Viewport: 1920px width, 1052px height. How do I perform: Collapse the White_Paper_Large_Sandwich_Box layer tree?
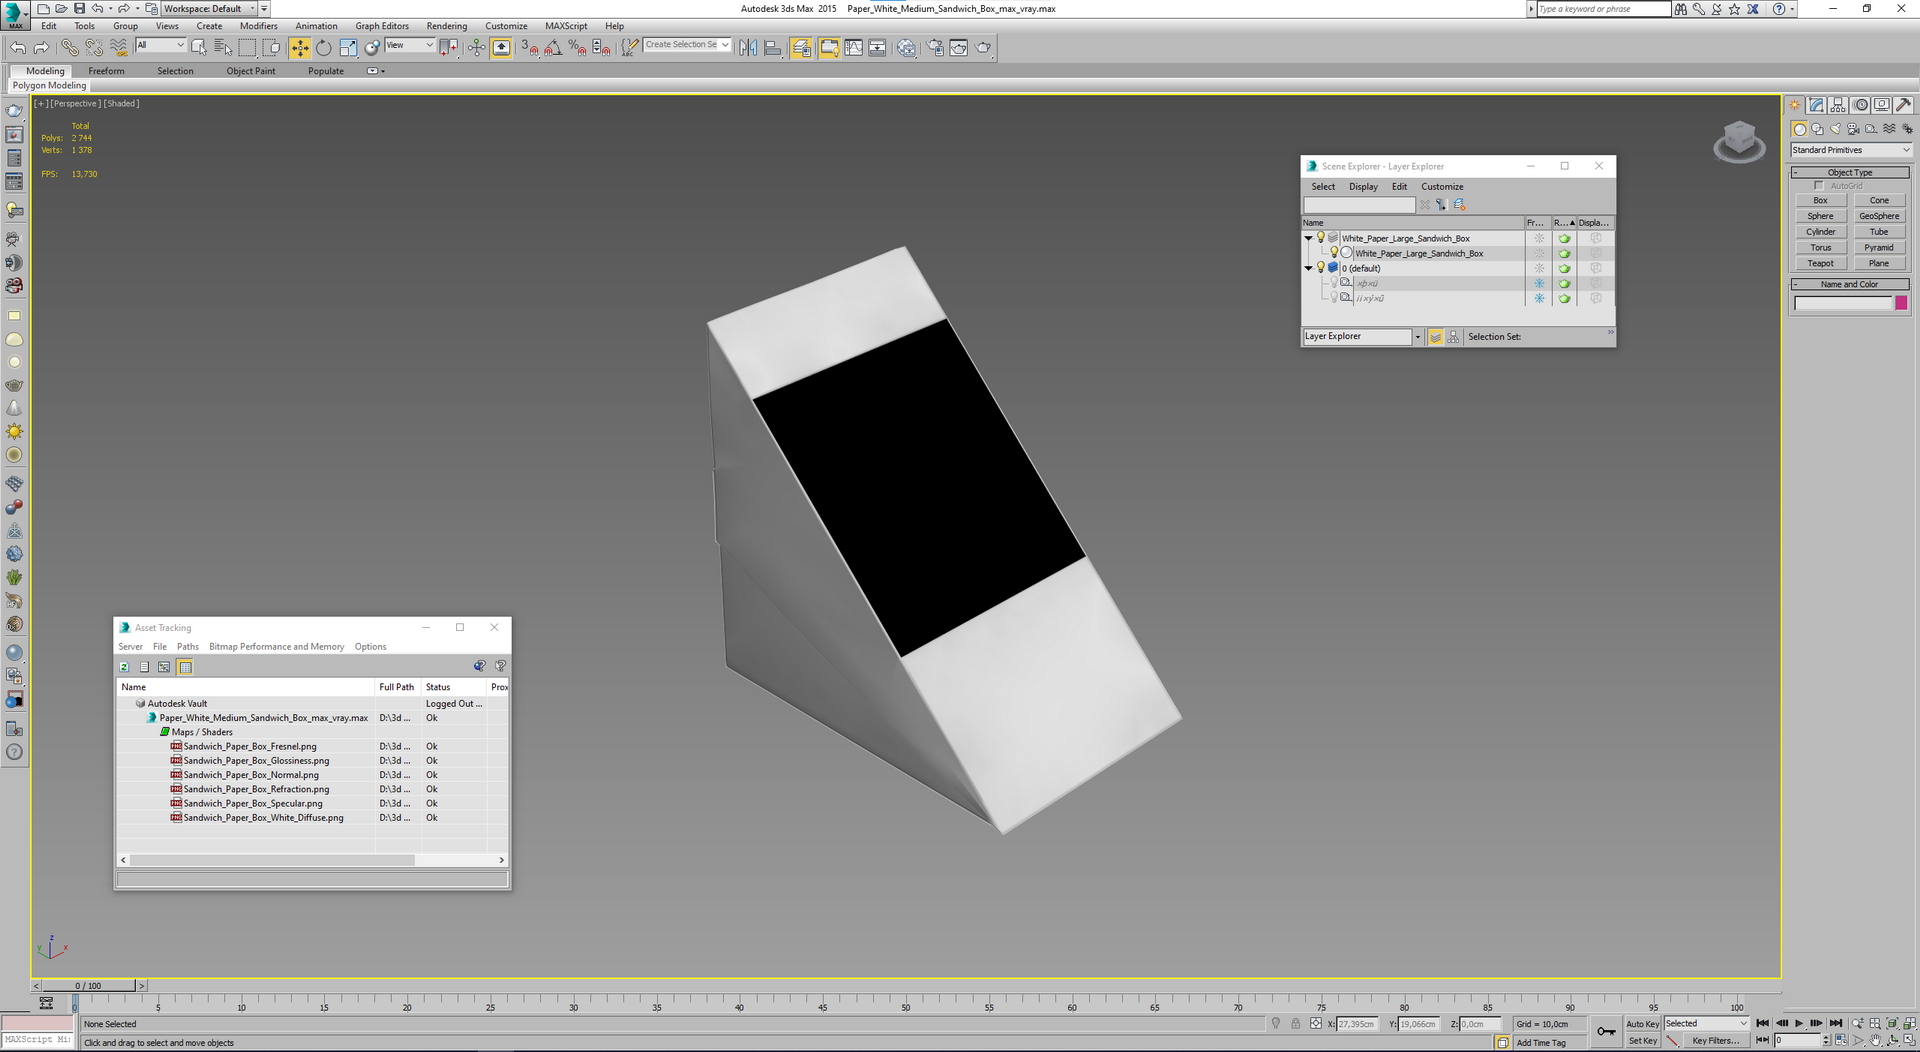[x=1308, y=238]
